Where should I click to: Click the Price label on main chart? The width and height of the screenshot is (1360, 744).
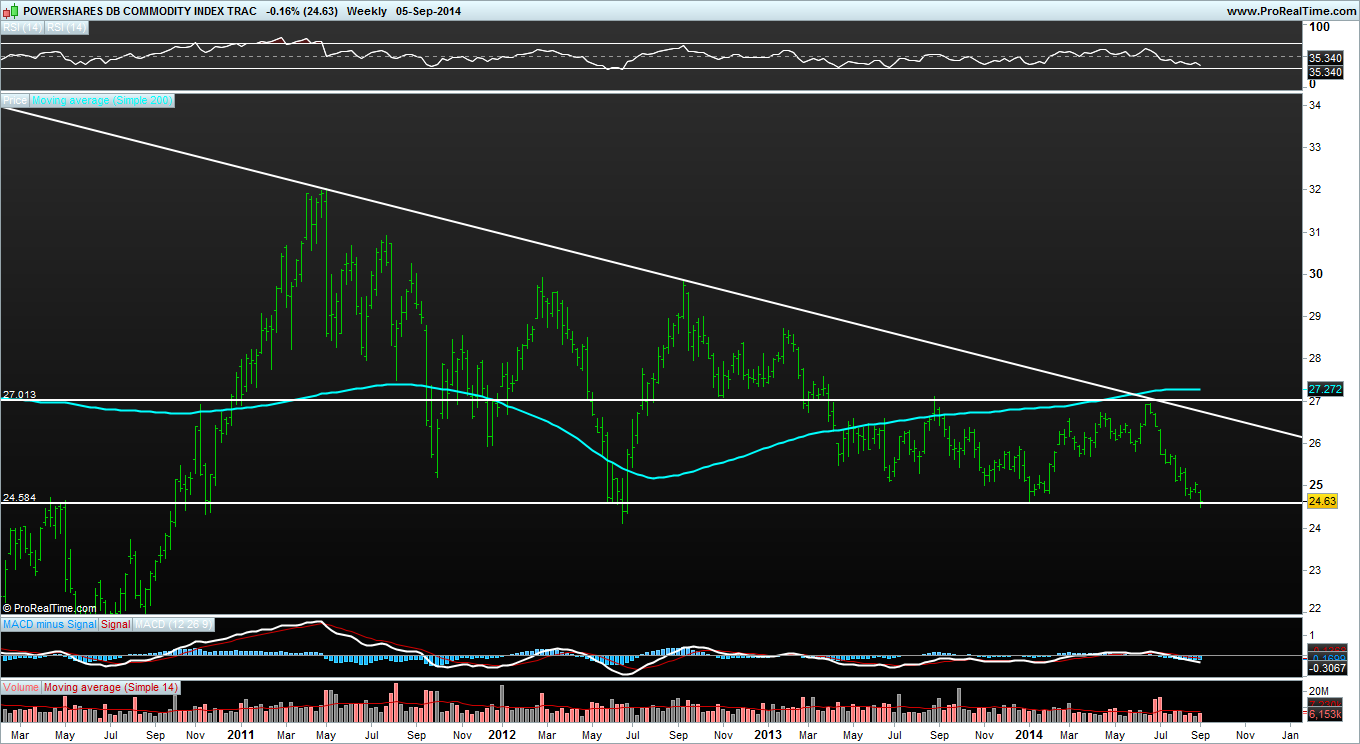[15, 101]
